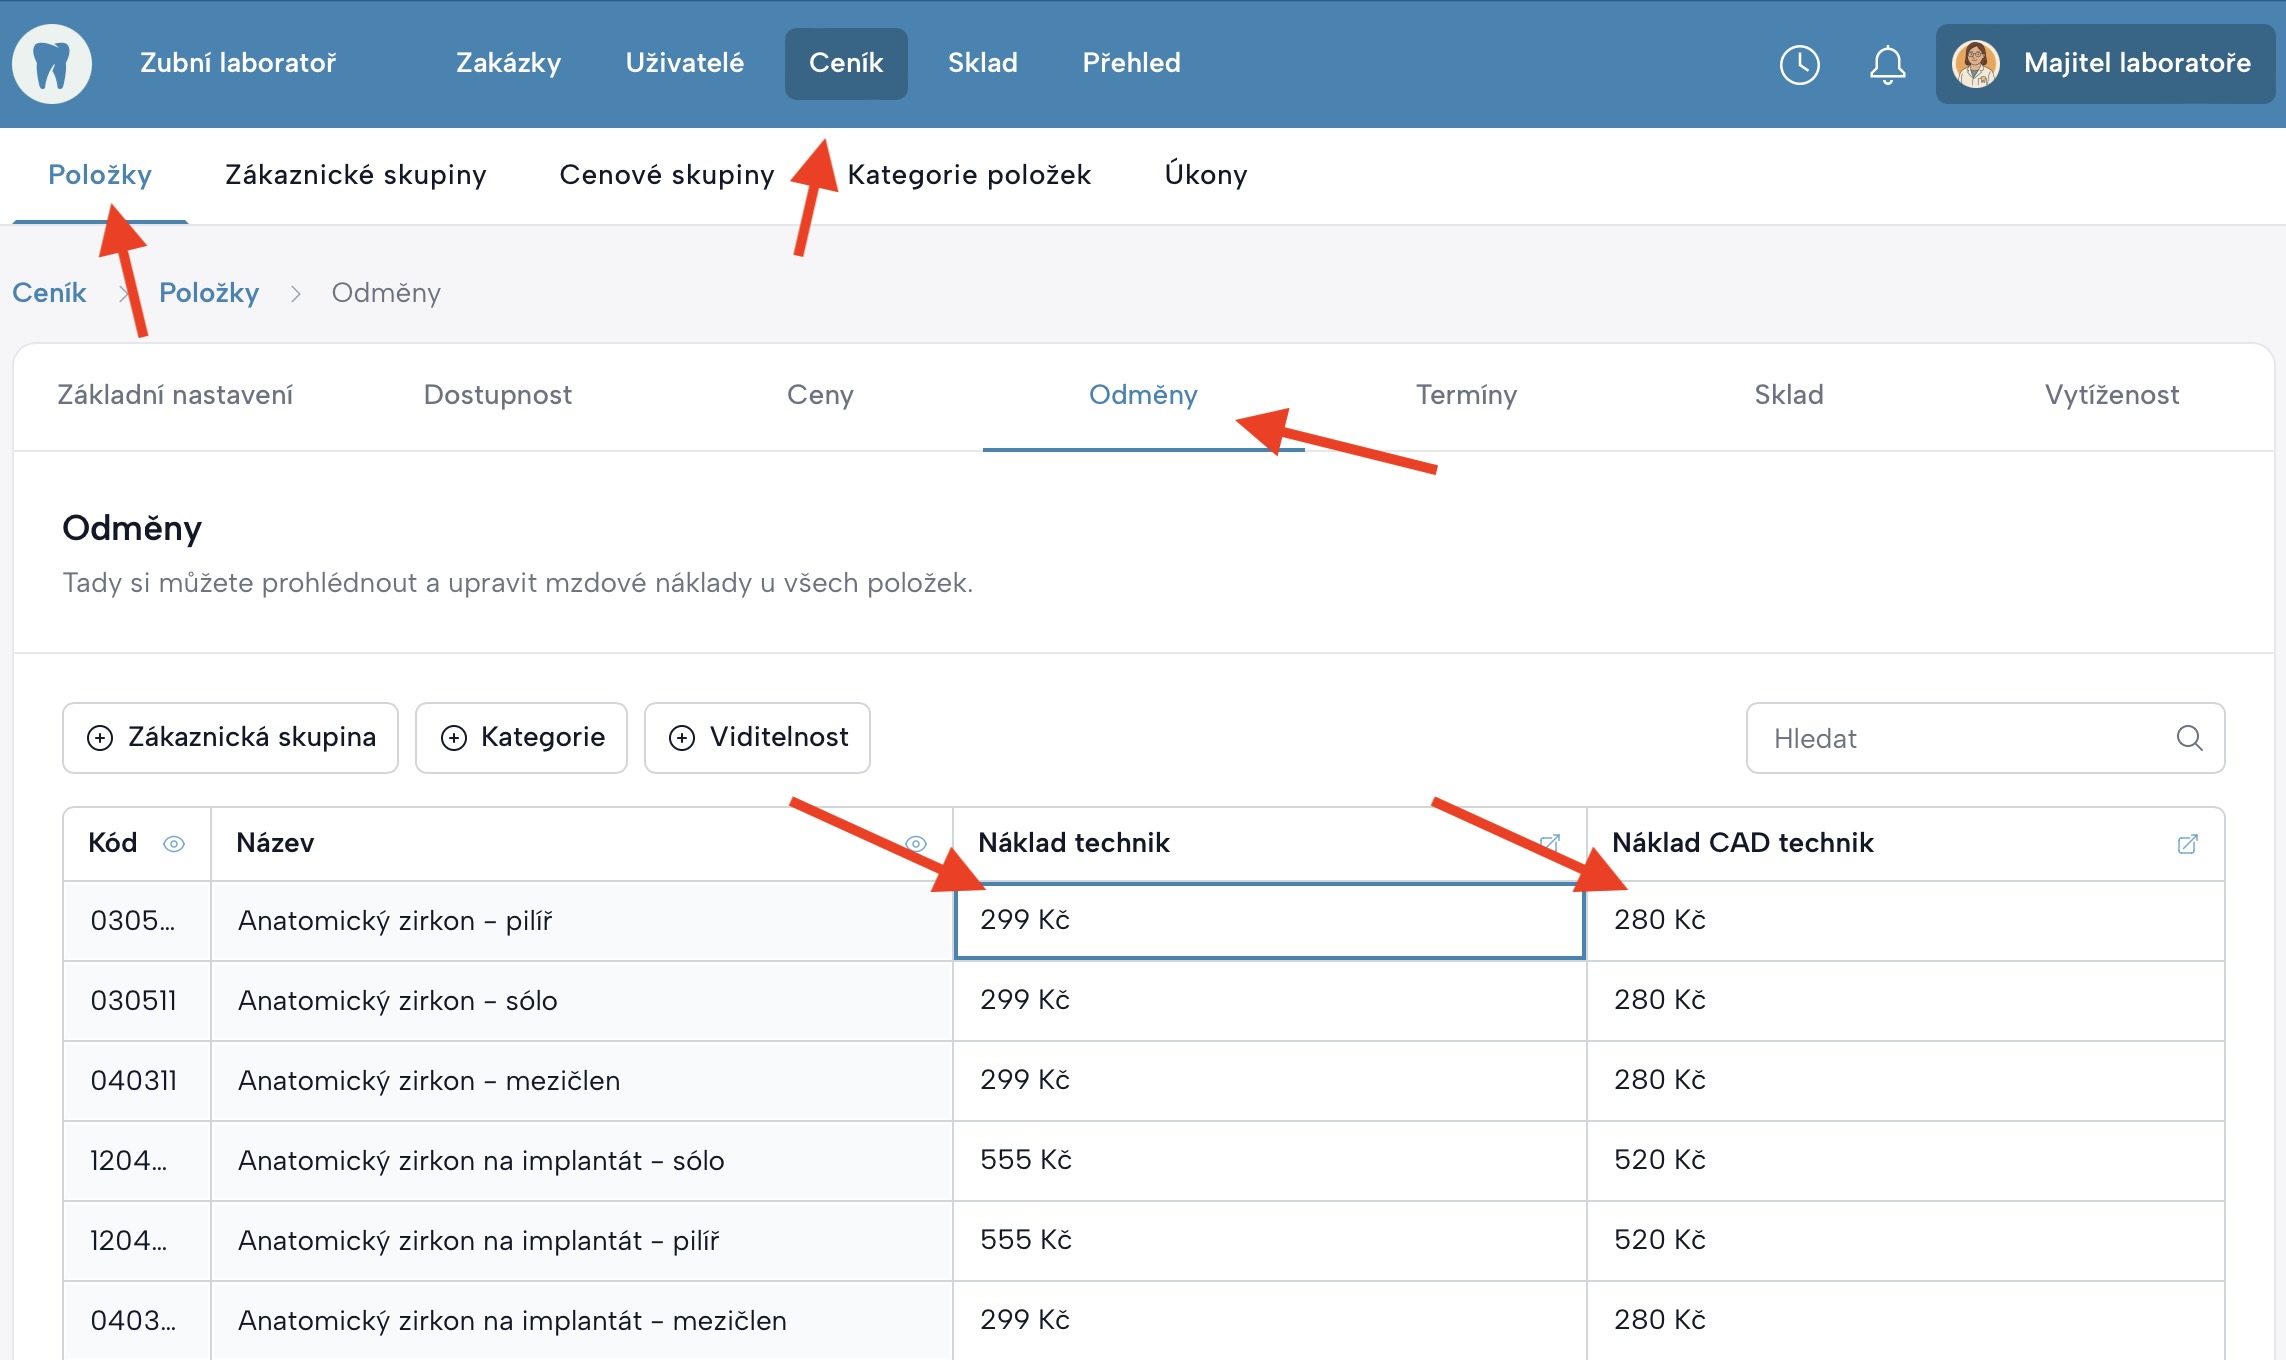This screenshot has height=1360, width=2286.
Task: Switch to the Ceny tab
Action: pos(820,395)
